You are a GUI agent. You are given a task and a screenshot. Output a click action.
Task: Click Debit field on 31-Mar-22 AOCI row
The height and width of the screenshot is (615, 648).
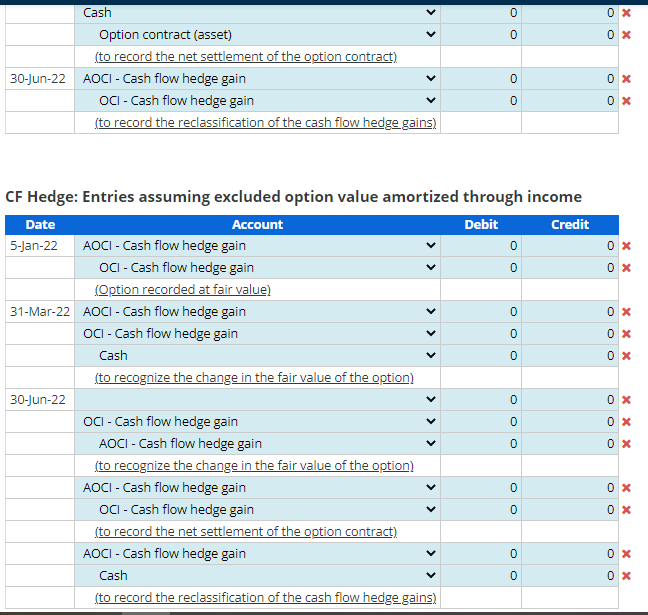click(x=481, y=312)
